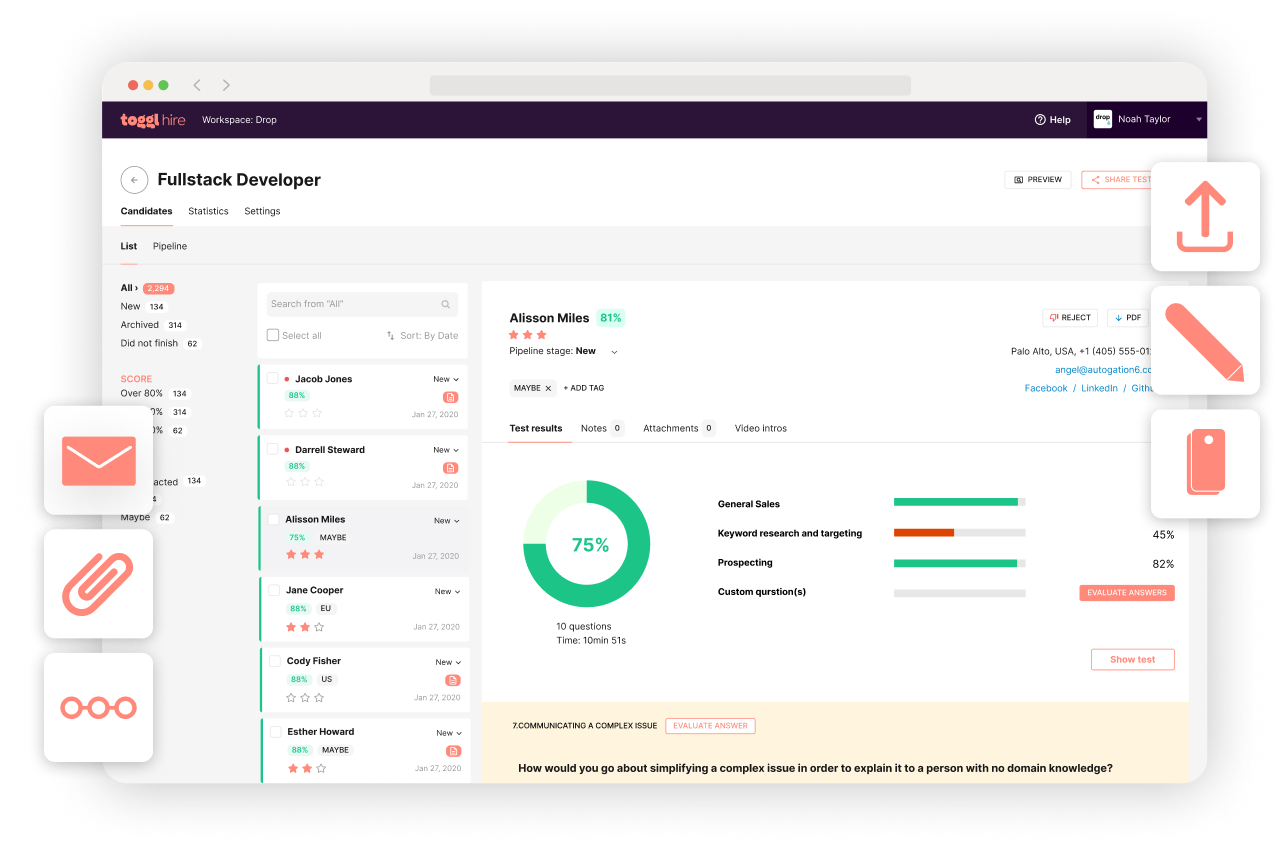Click the tags icon card on right
Image resolution: width=1277 pixels, height=848 pixels.
1205,464
